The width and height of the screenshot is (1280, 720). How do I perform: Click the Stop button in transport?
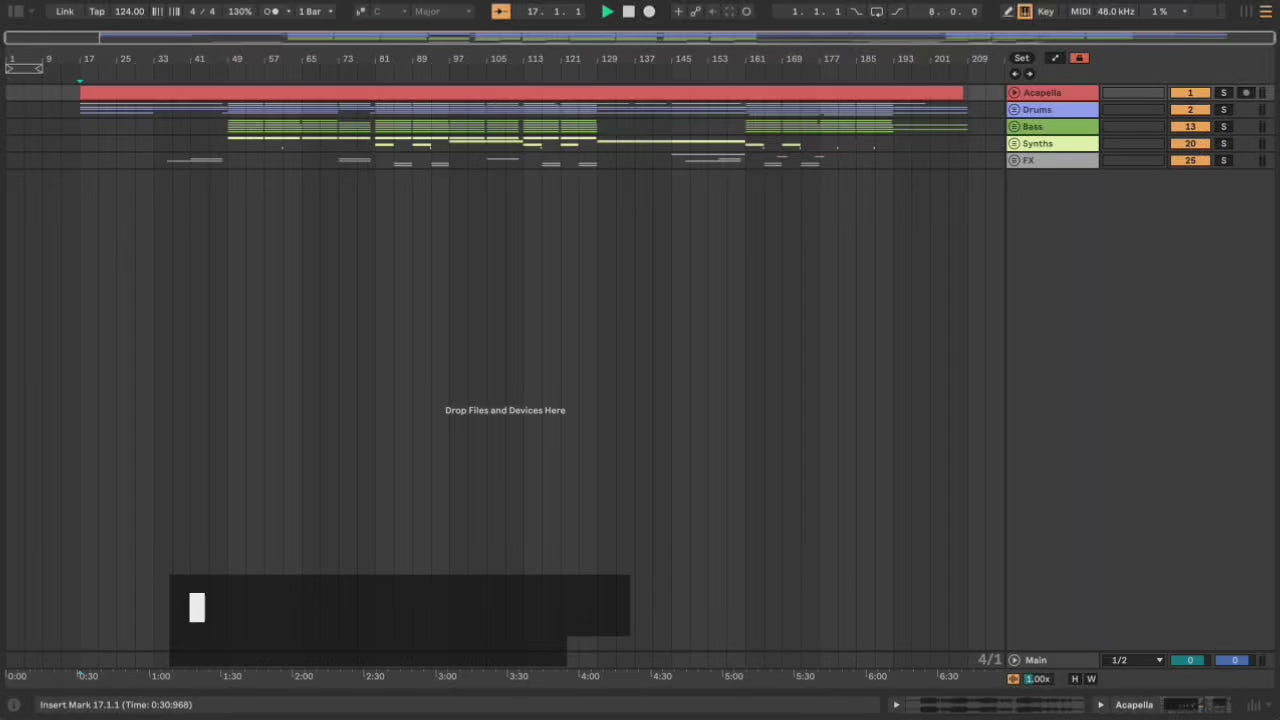point(628,12)
